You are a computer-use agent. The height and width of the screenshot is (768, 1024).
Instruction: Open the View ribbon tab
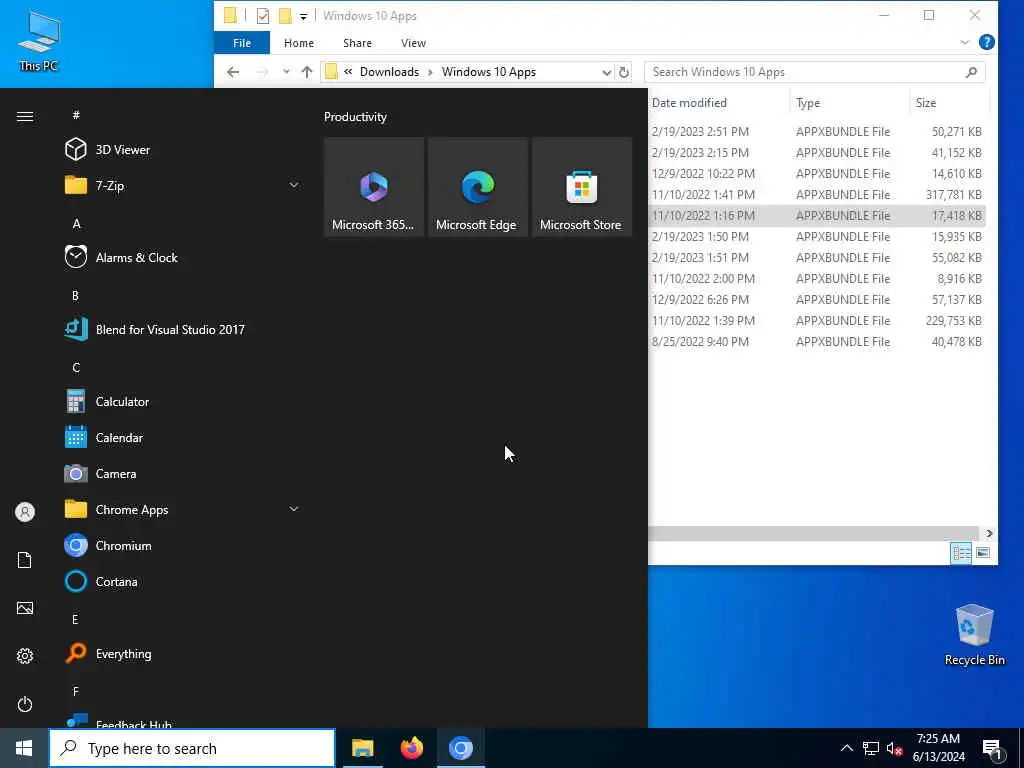[413, 43]
